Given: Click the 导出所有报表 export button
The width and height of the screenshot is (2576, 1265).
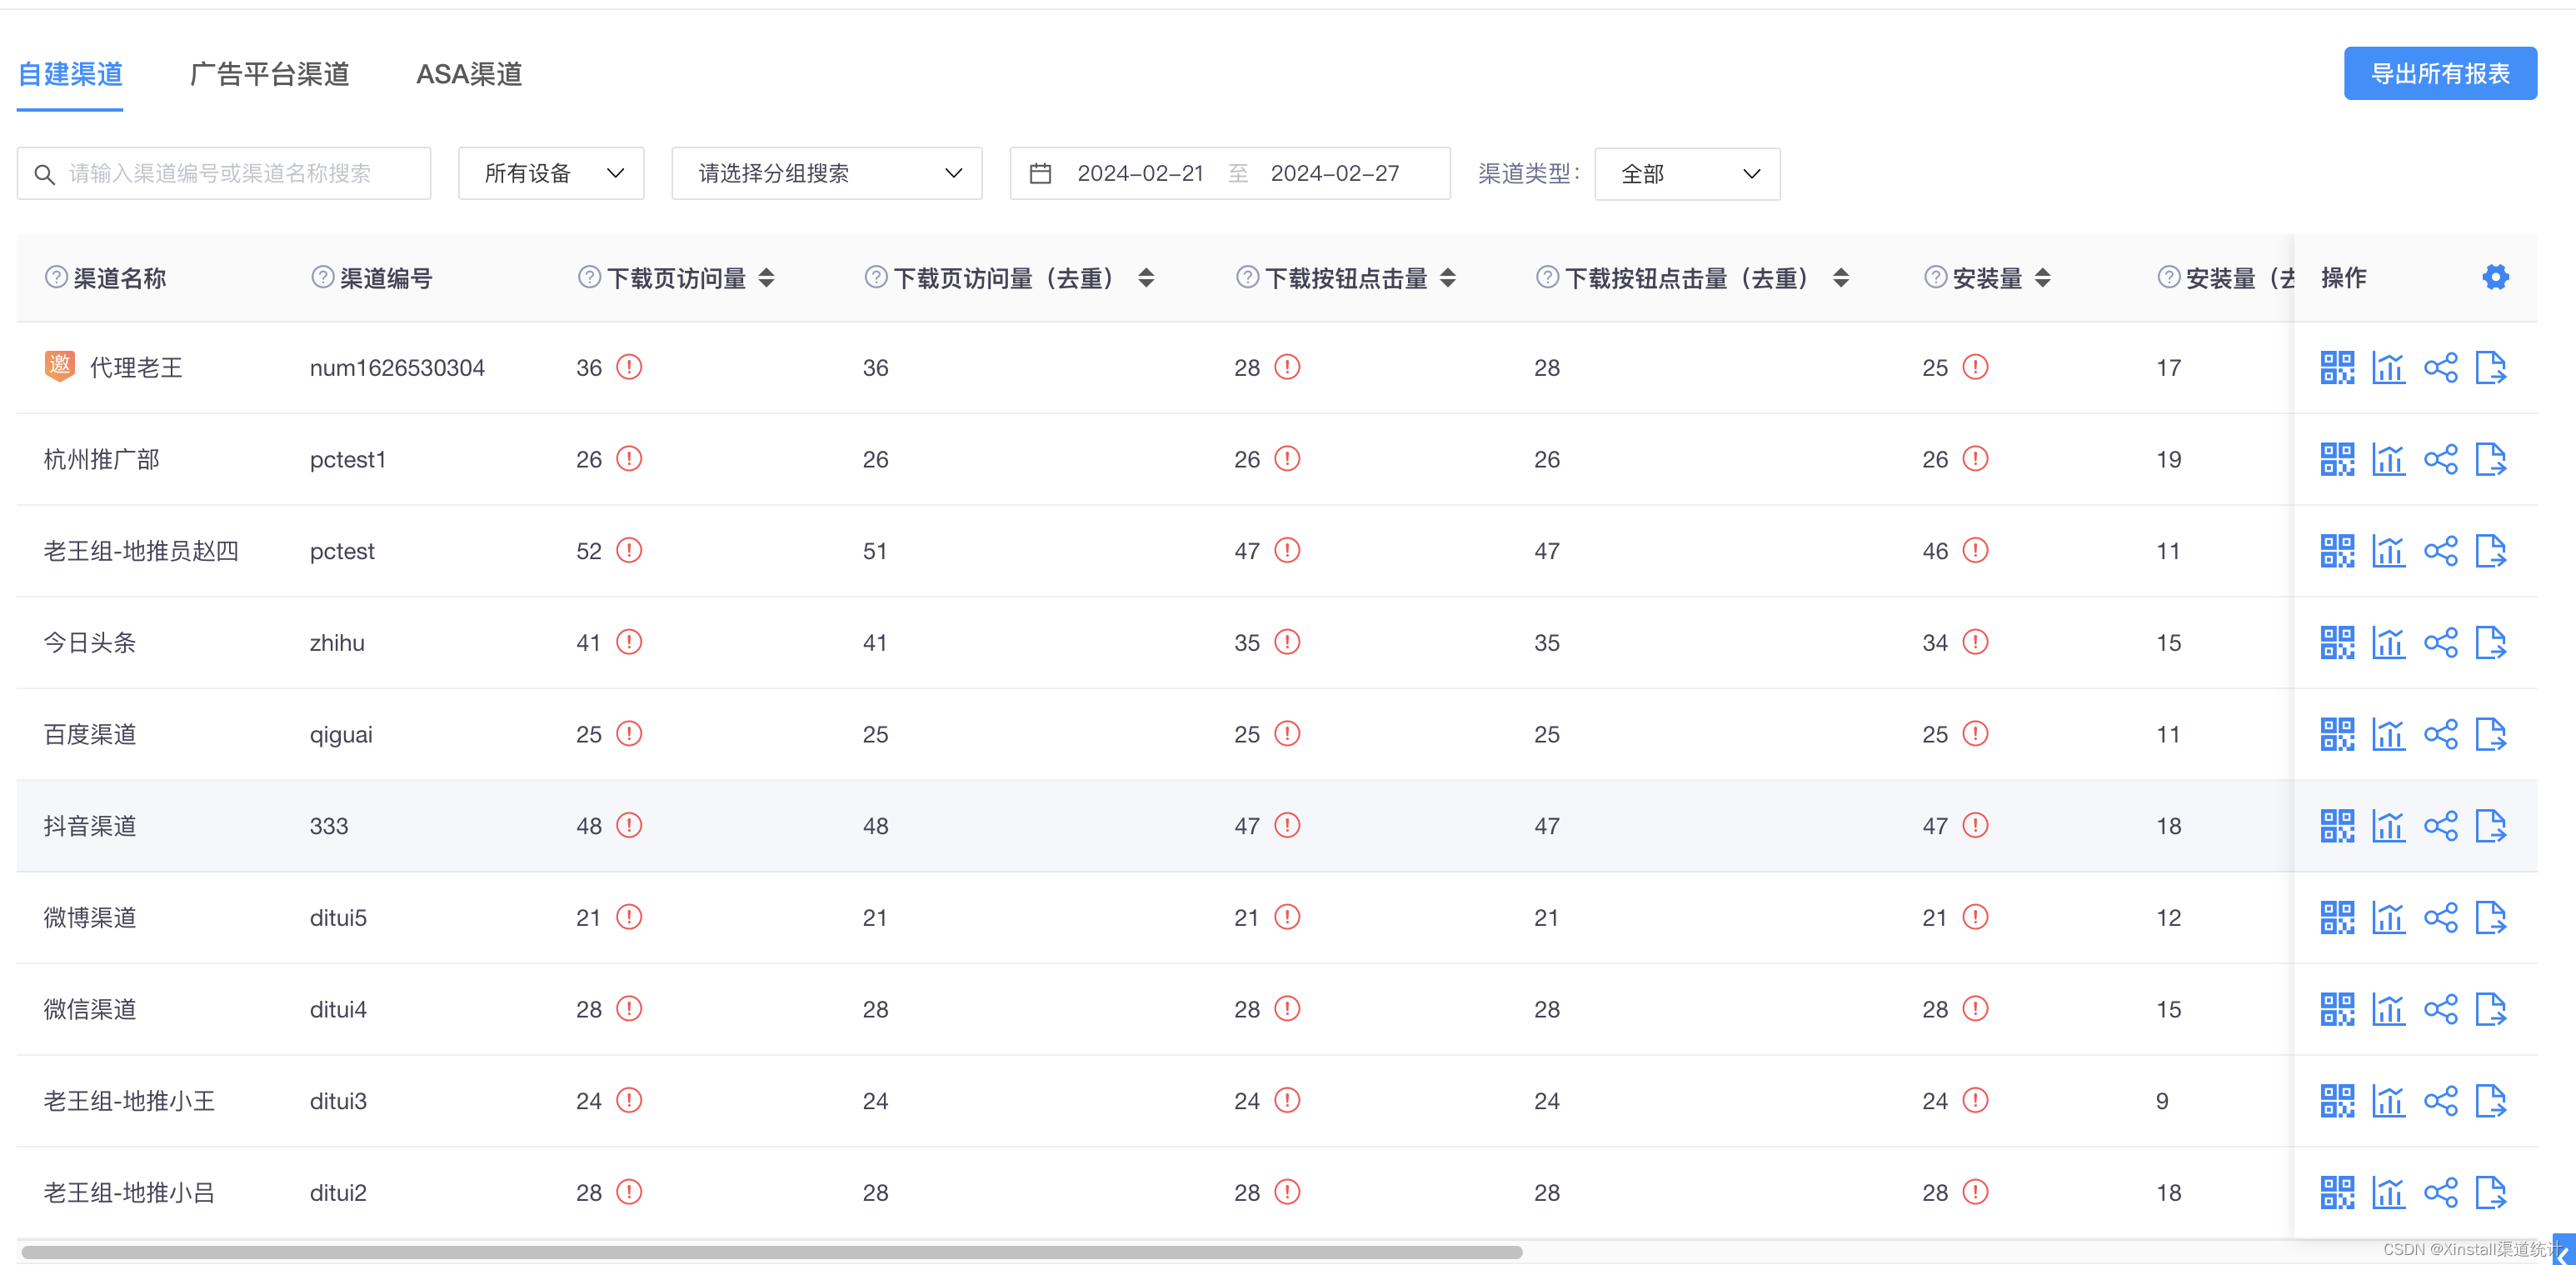Looking at the screenshot, I should (x=2440, y=72).
